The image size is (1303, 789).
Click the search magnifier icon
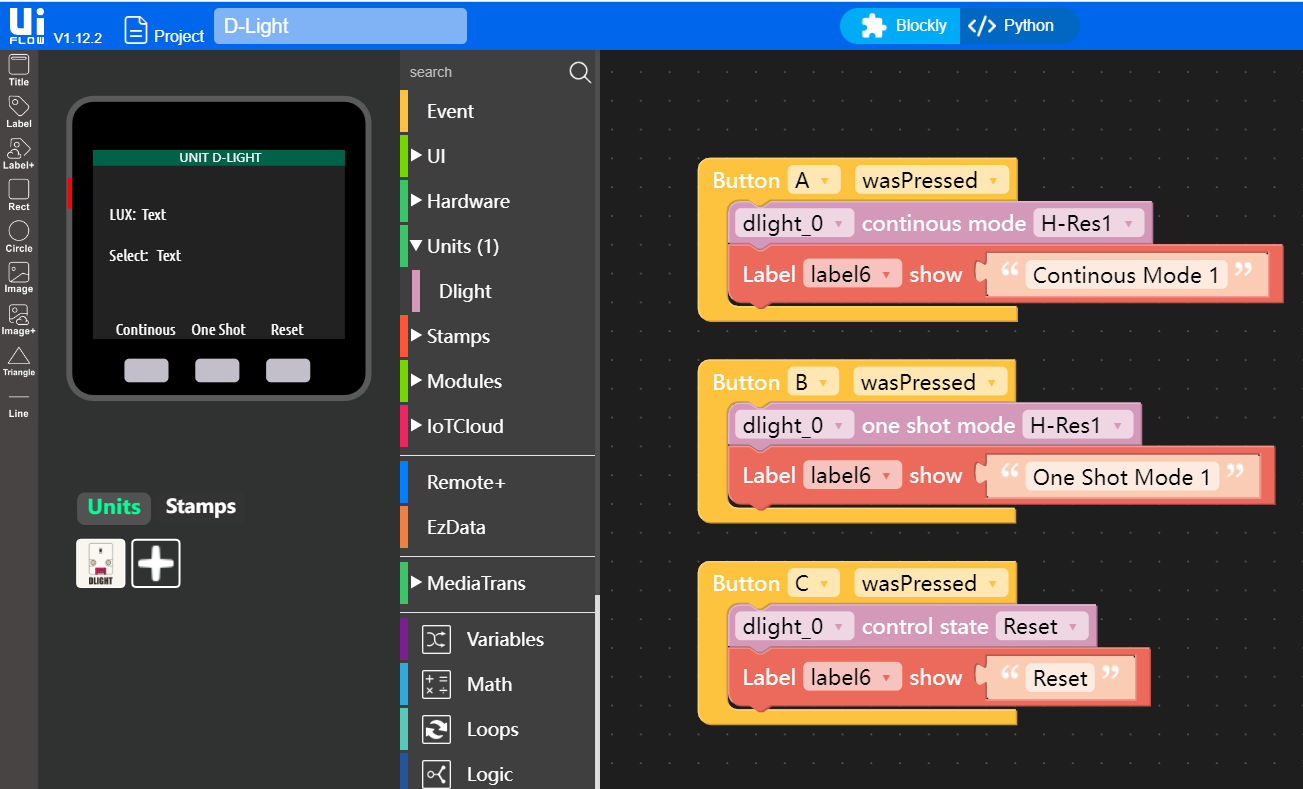pyautogui.click(x=580, y=72)
